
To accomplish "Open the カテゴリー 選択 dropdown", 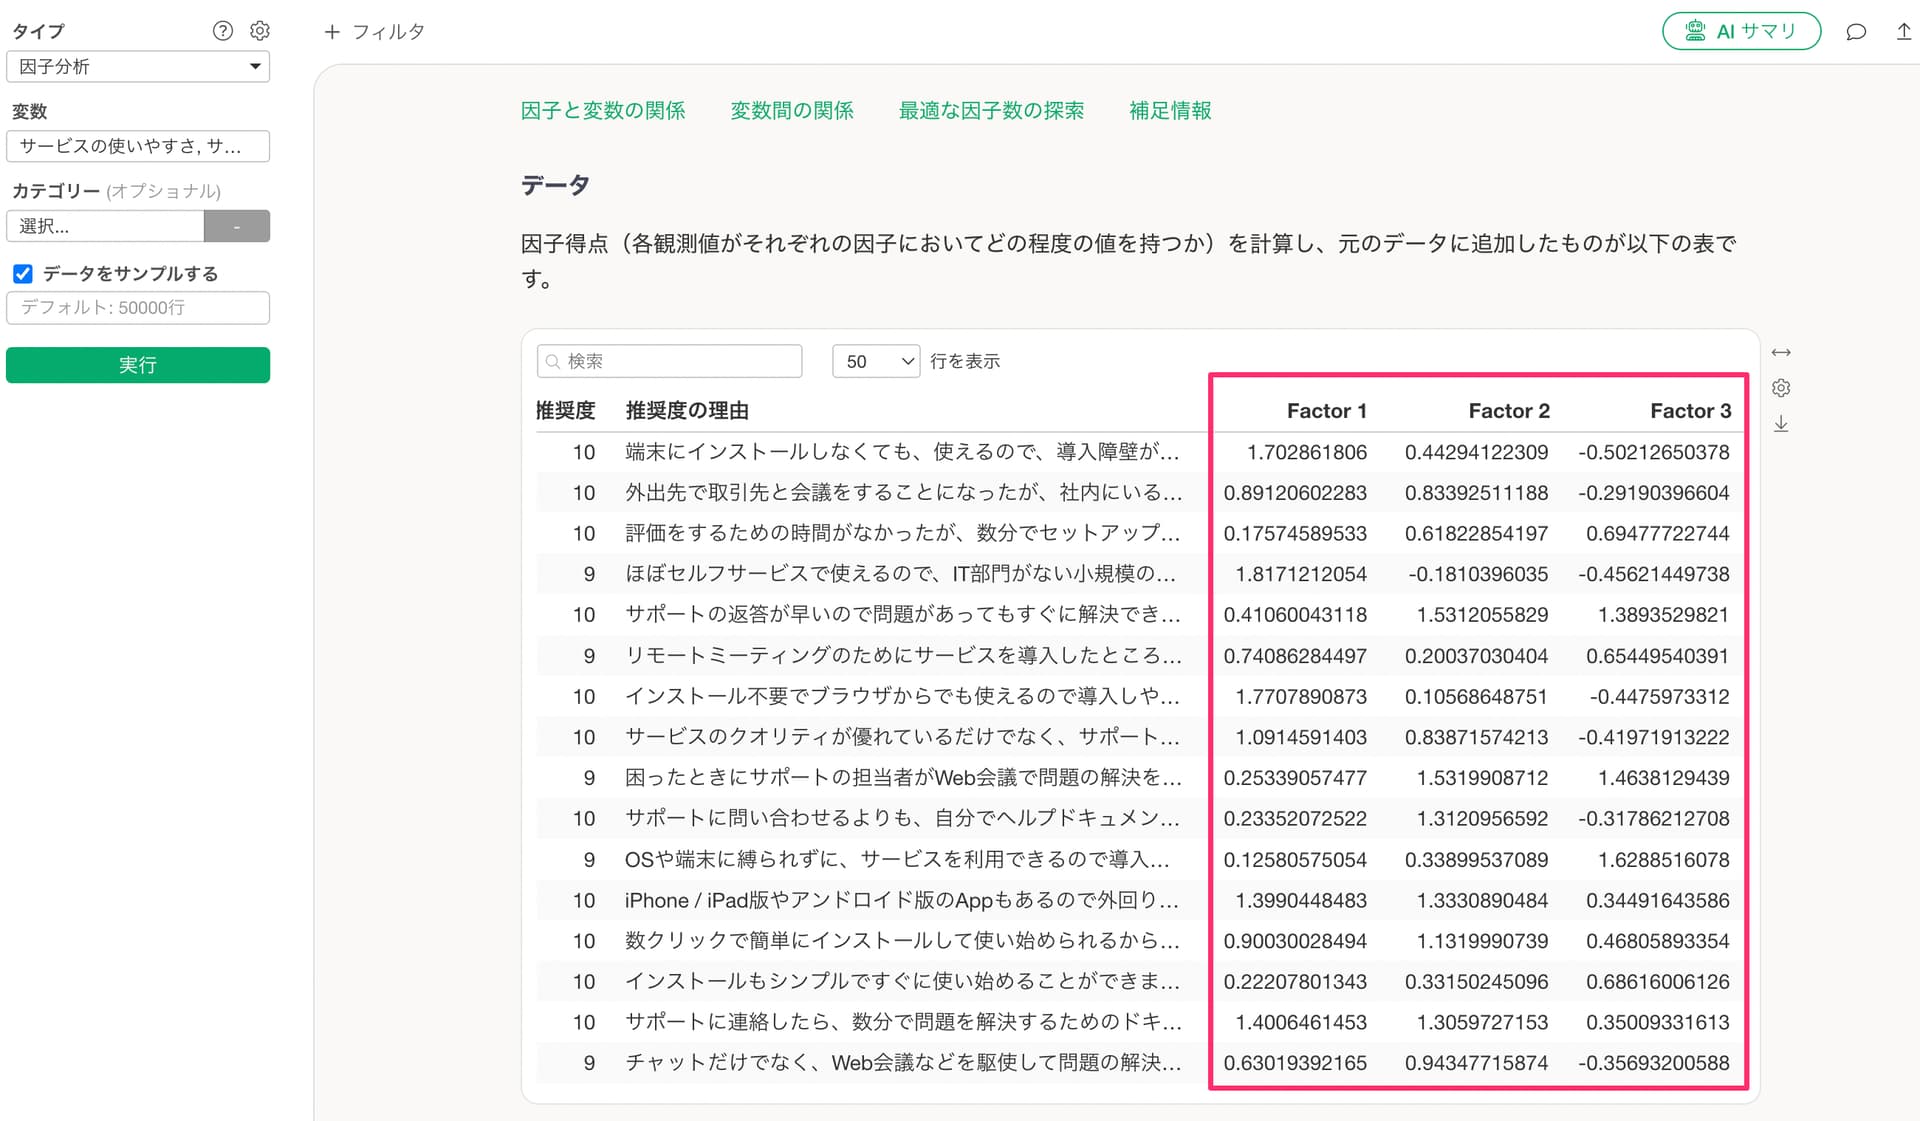I will coord(105,226).
